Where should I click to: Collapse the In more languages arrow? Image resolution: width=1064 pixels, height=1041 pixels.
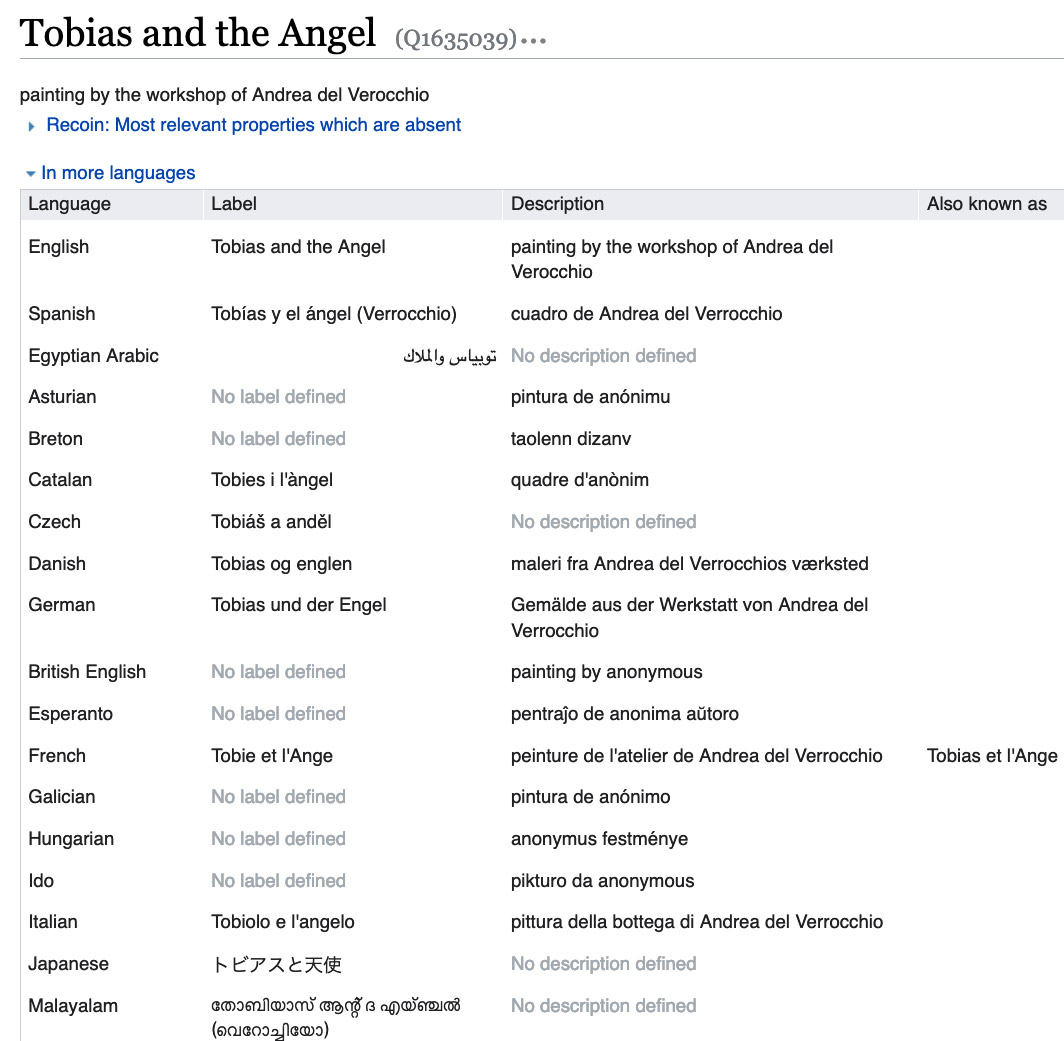31,174
